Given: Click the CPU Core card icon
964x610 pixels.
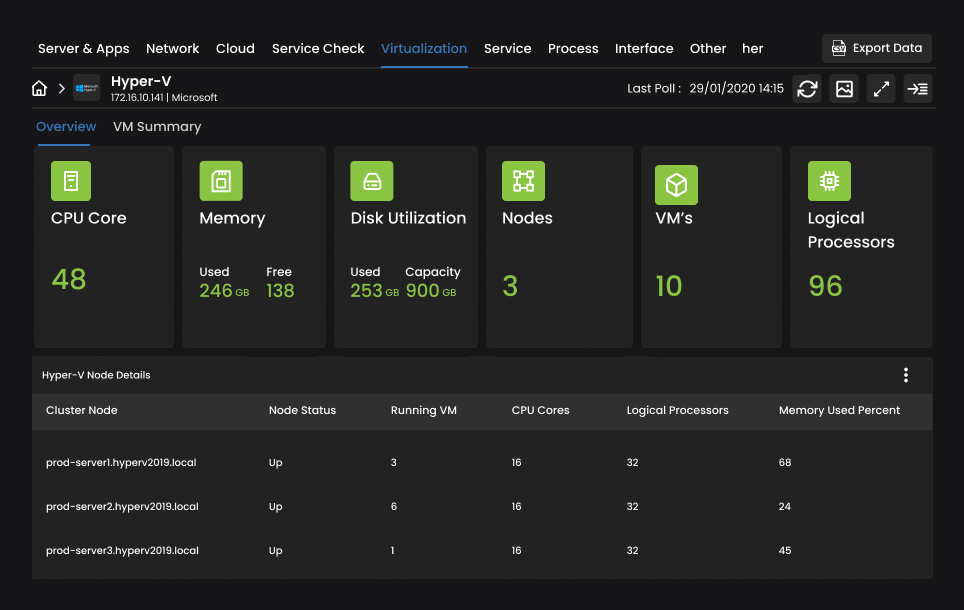Looking at the screenshot, I should [71, 181].
